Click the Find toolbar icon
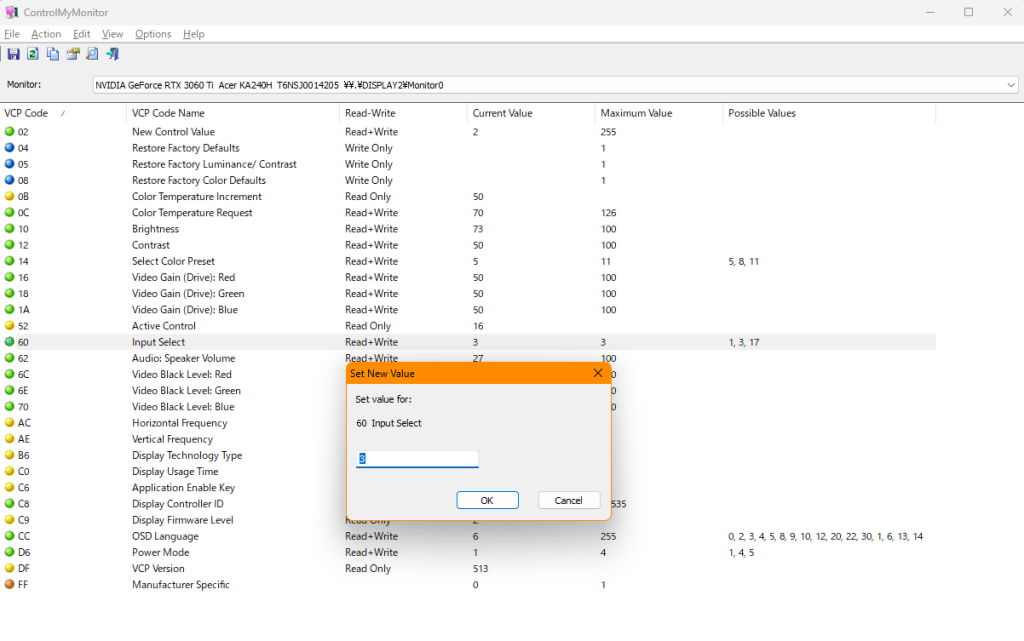 click(92, 54)
